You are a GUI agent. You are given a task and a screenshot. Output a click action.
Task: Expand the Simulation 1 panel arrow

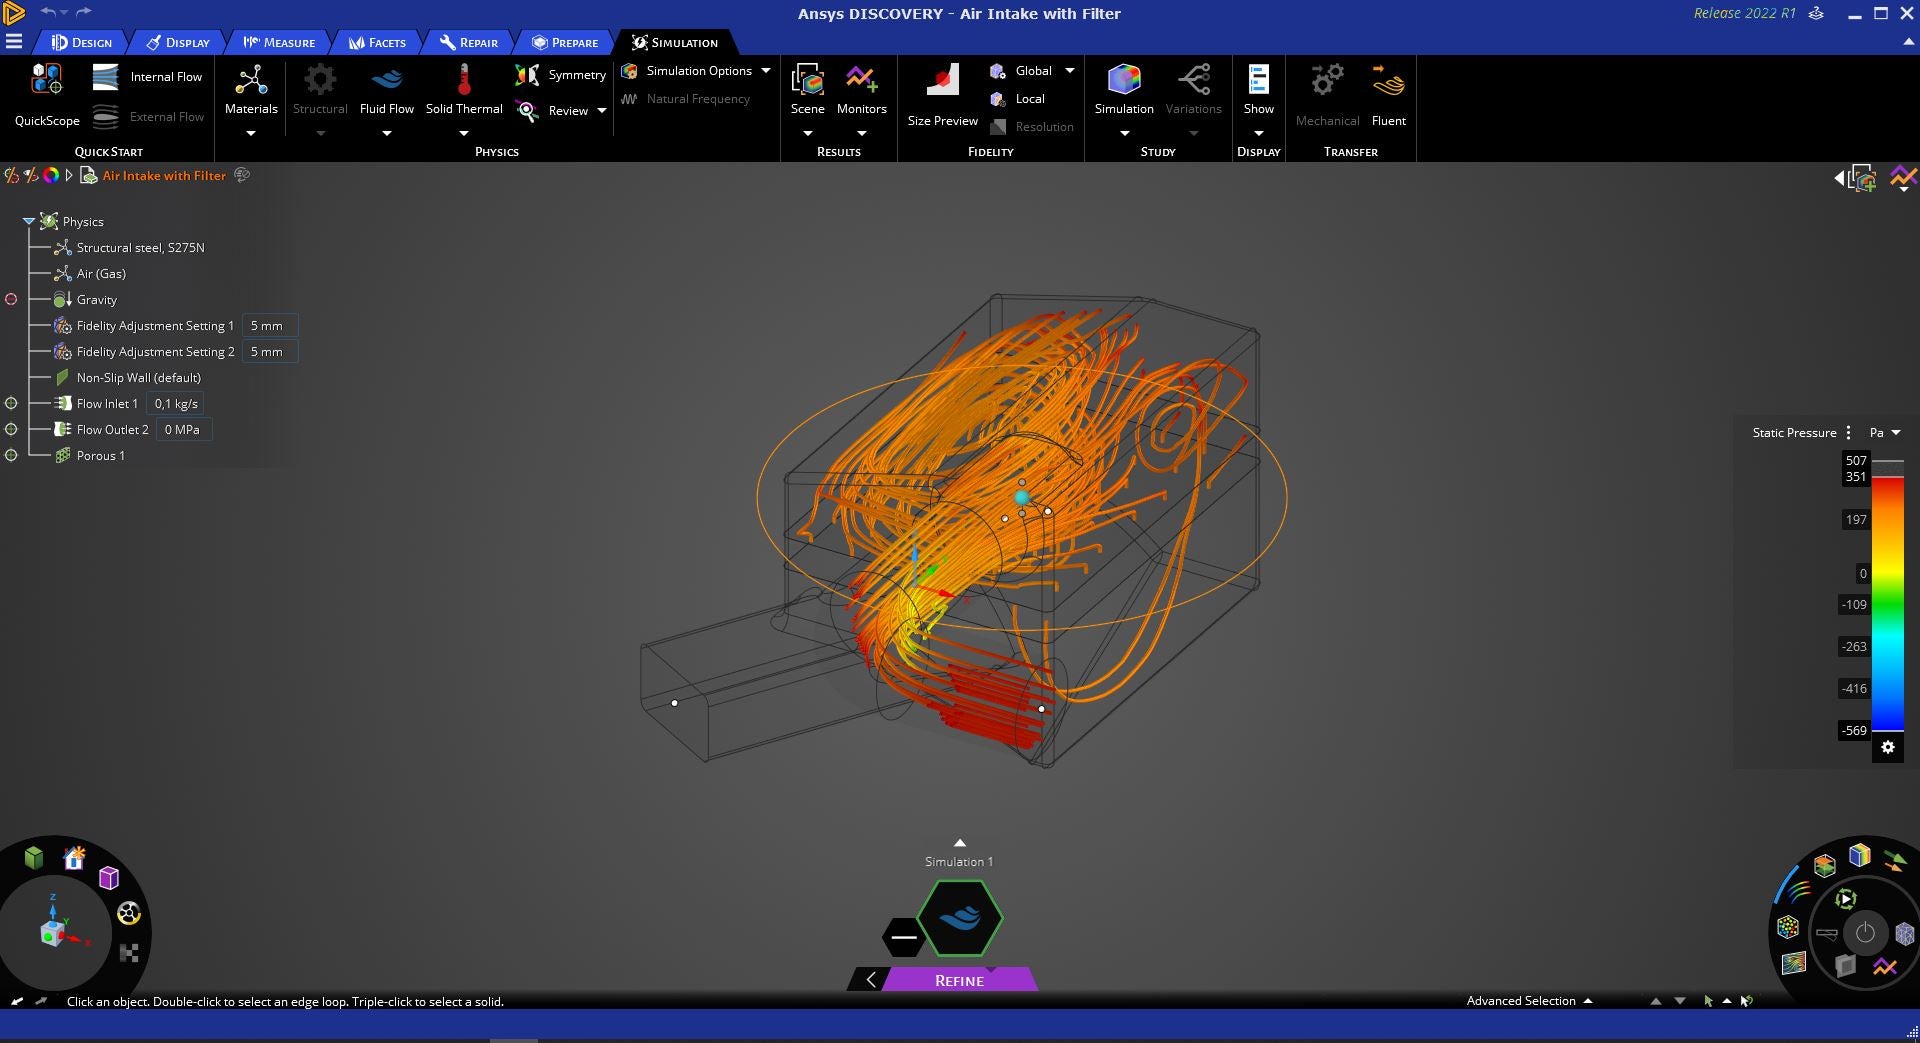coord(960,843)
